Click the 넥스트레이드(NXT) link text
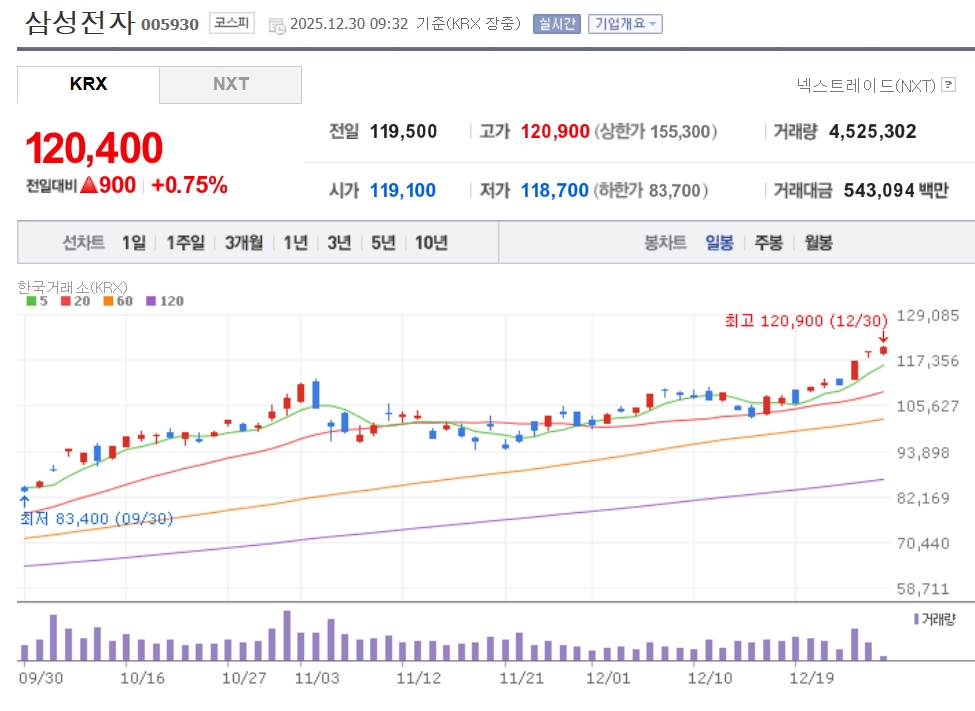The width and height of the screenshot is (975, 711). [866, 86]
